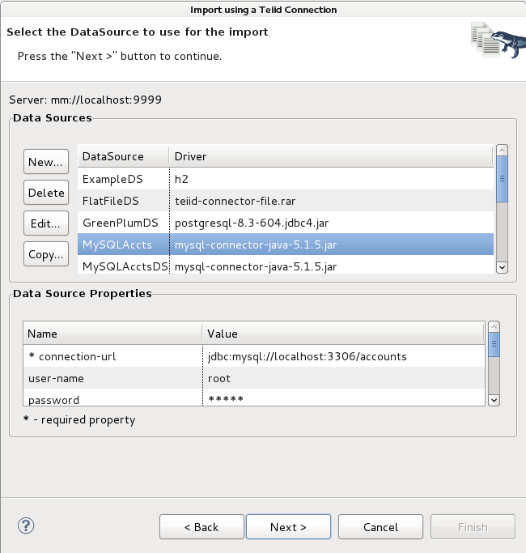The image size is (526, 553).
Task: Cancel the import wizard
Action: (380, 527)
